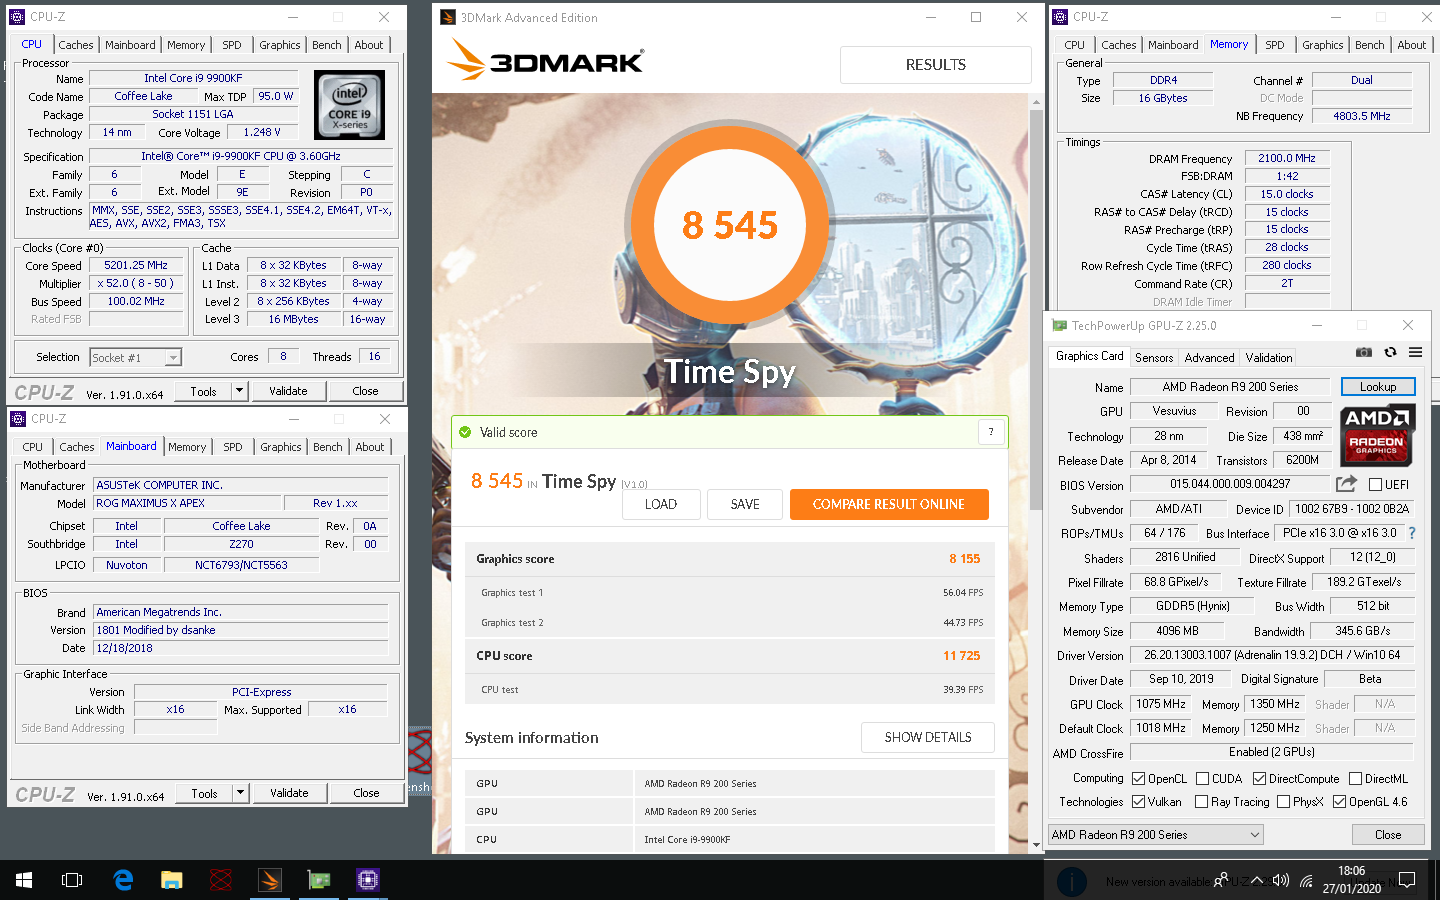This screenshot has height=900, width=1440.
Task: Click the LOAD button in 3DMark
Action: tap(660, 504)
